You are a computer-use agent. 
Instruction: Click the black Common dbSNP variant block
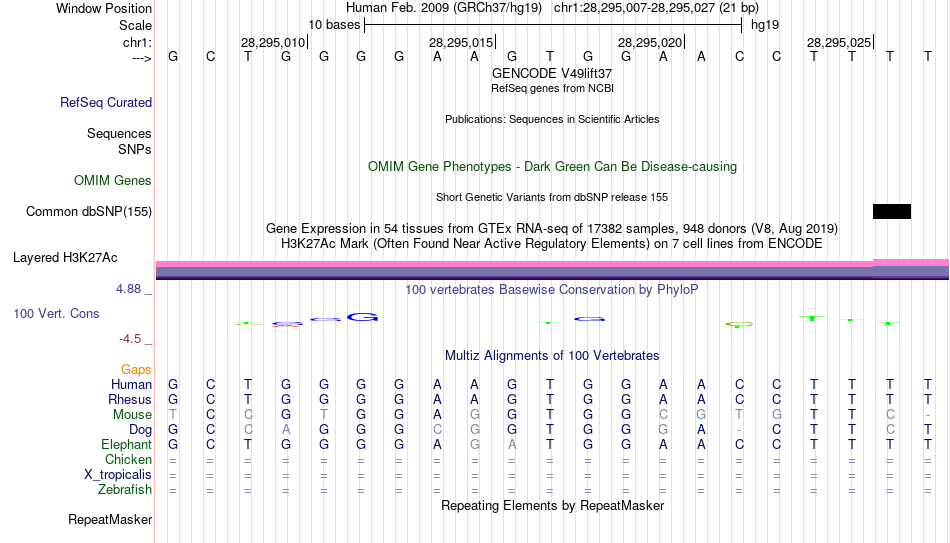pyautogui.click(x=892, y=212)
